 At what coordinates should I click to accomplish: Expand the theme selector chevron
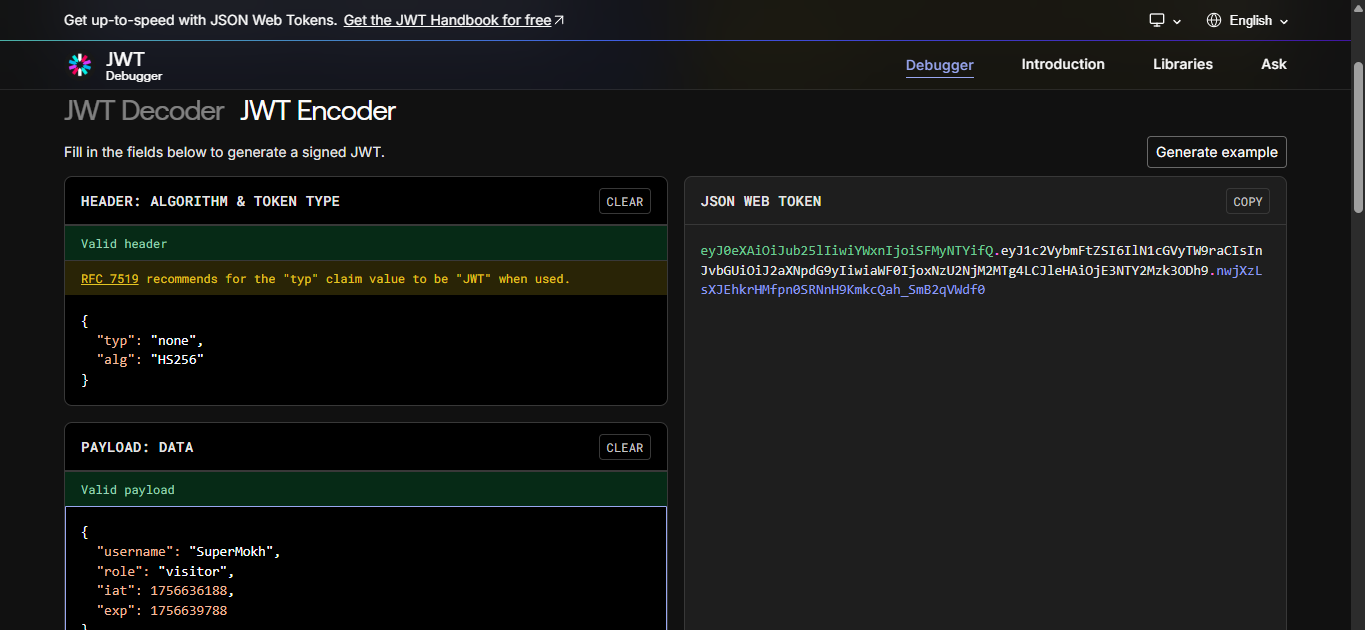[x=1177, y=21]
